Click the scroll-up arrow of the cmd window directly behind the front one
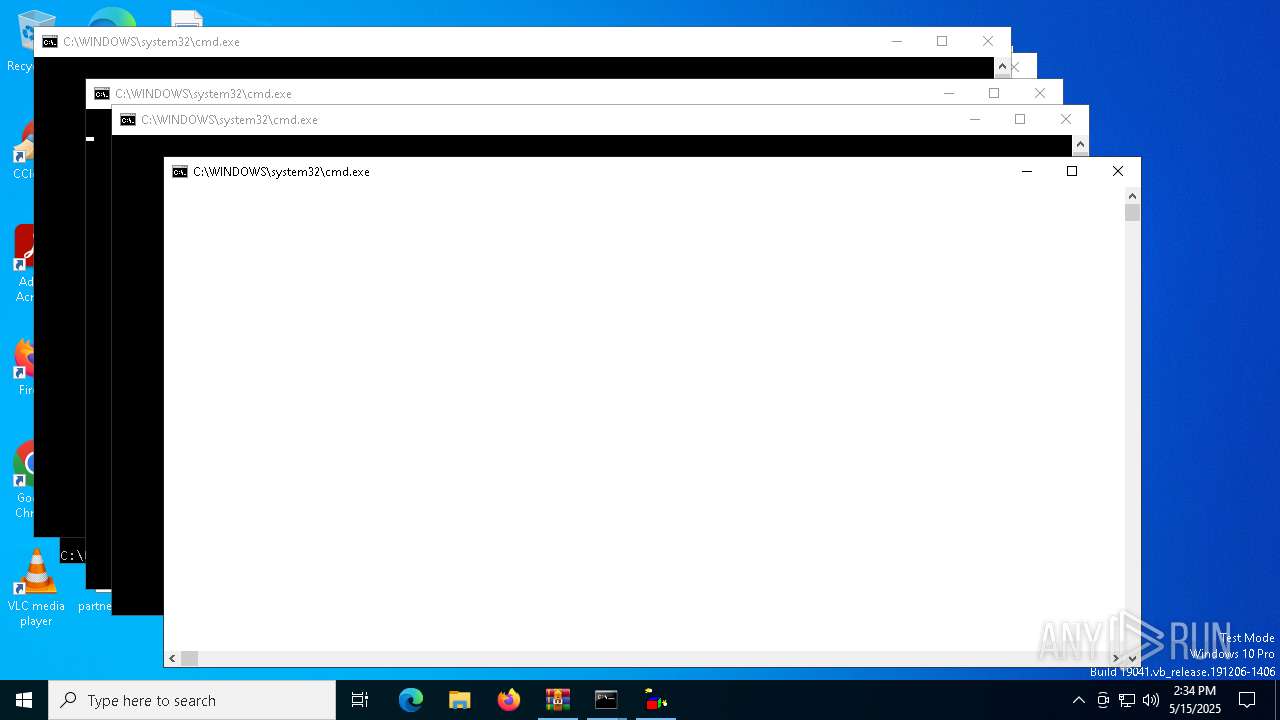The image size is (1280, 720). pos(1080,146)
